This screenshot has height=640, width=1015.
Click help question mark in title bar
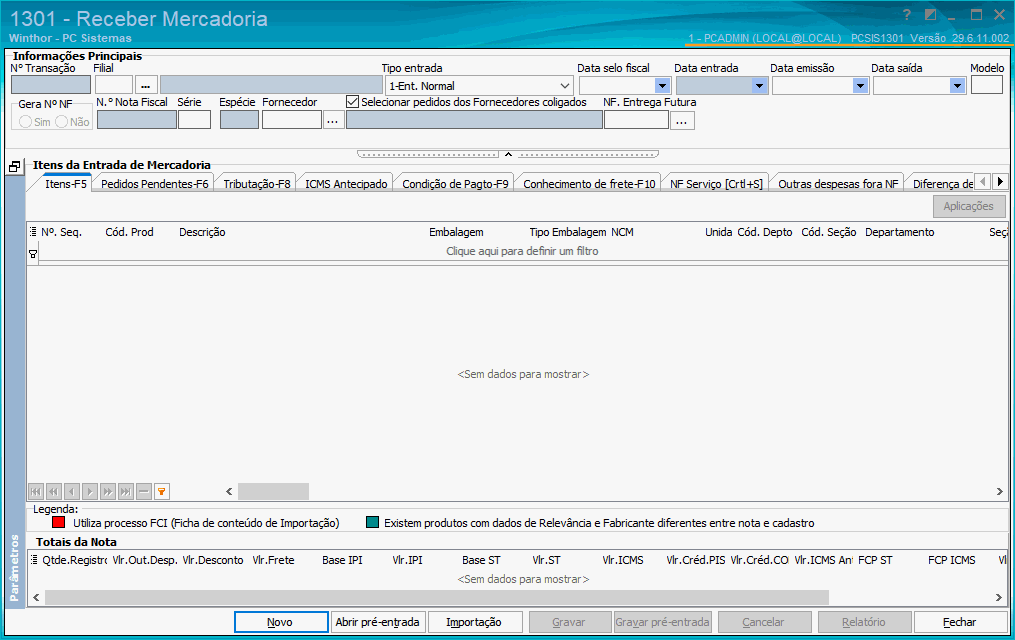click(906, 15)
